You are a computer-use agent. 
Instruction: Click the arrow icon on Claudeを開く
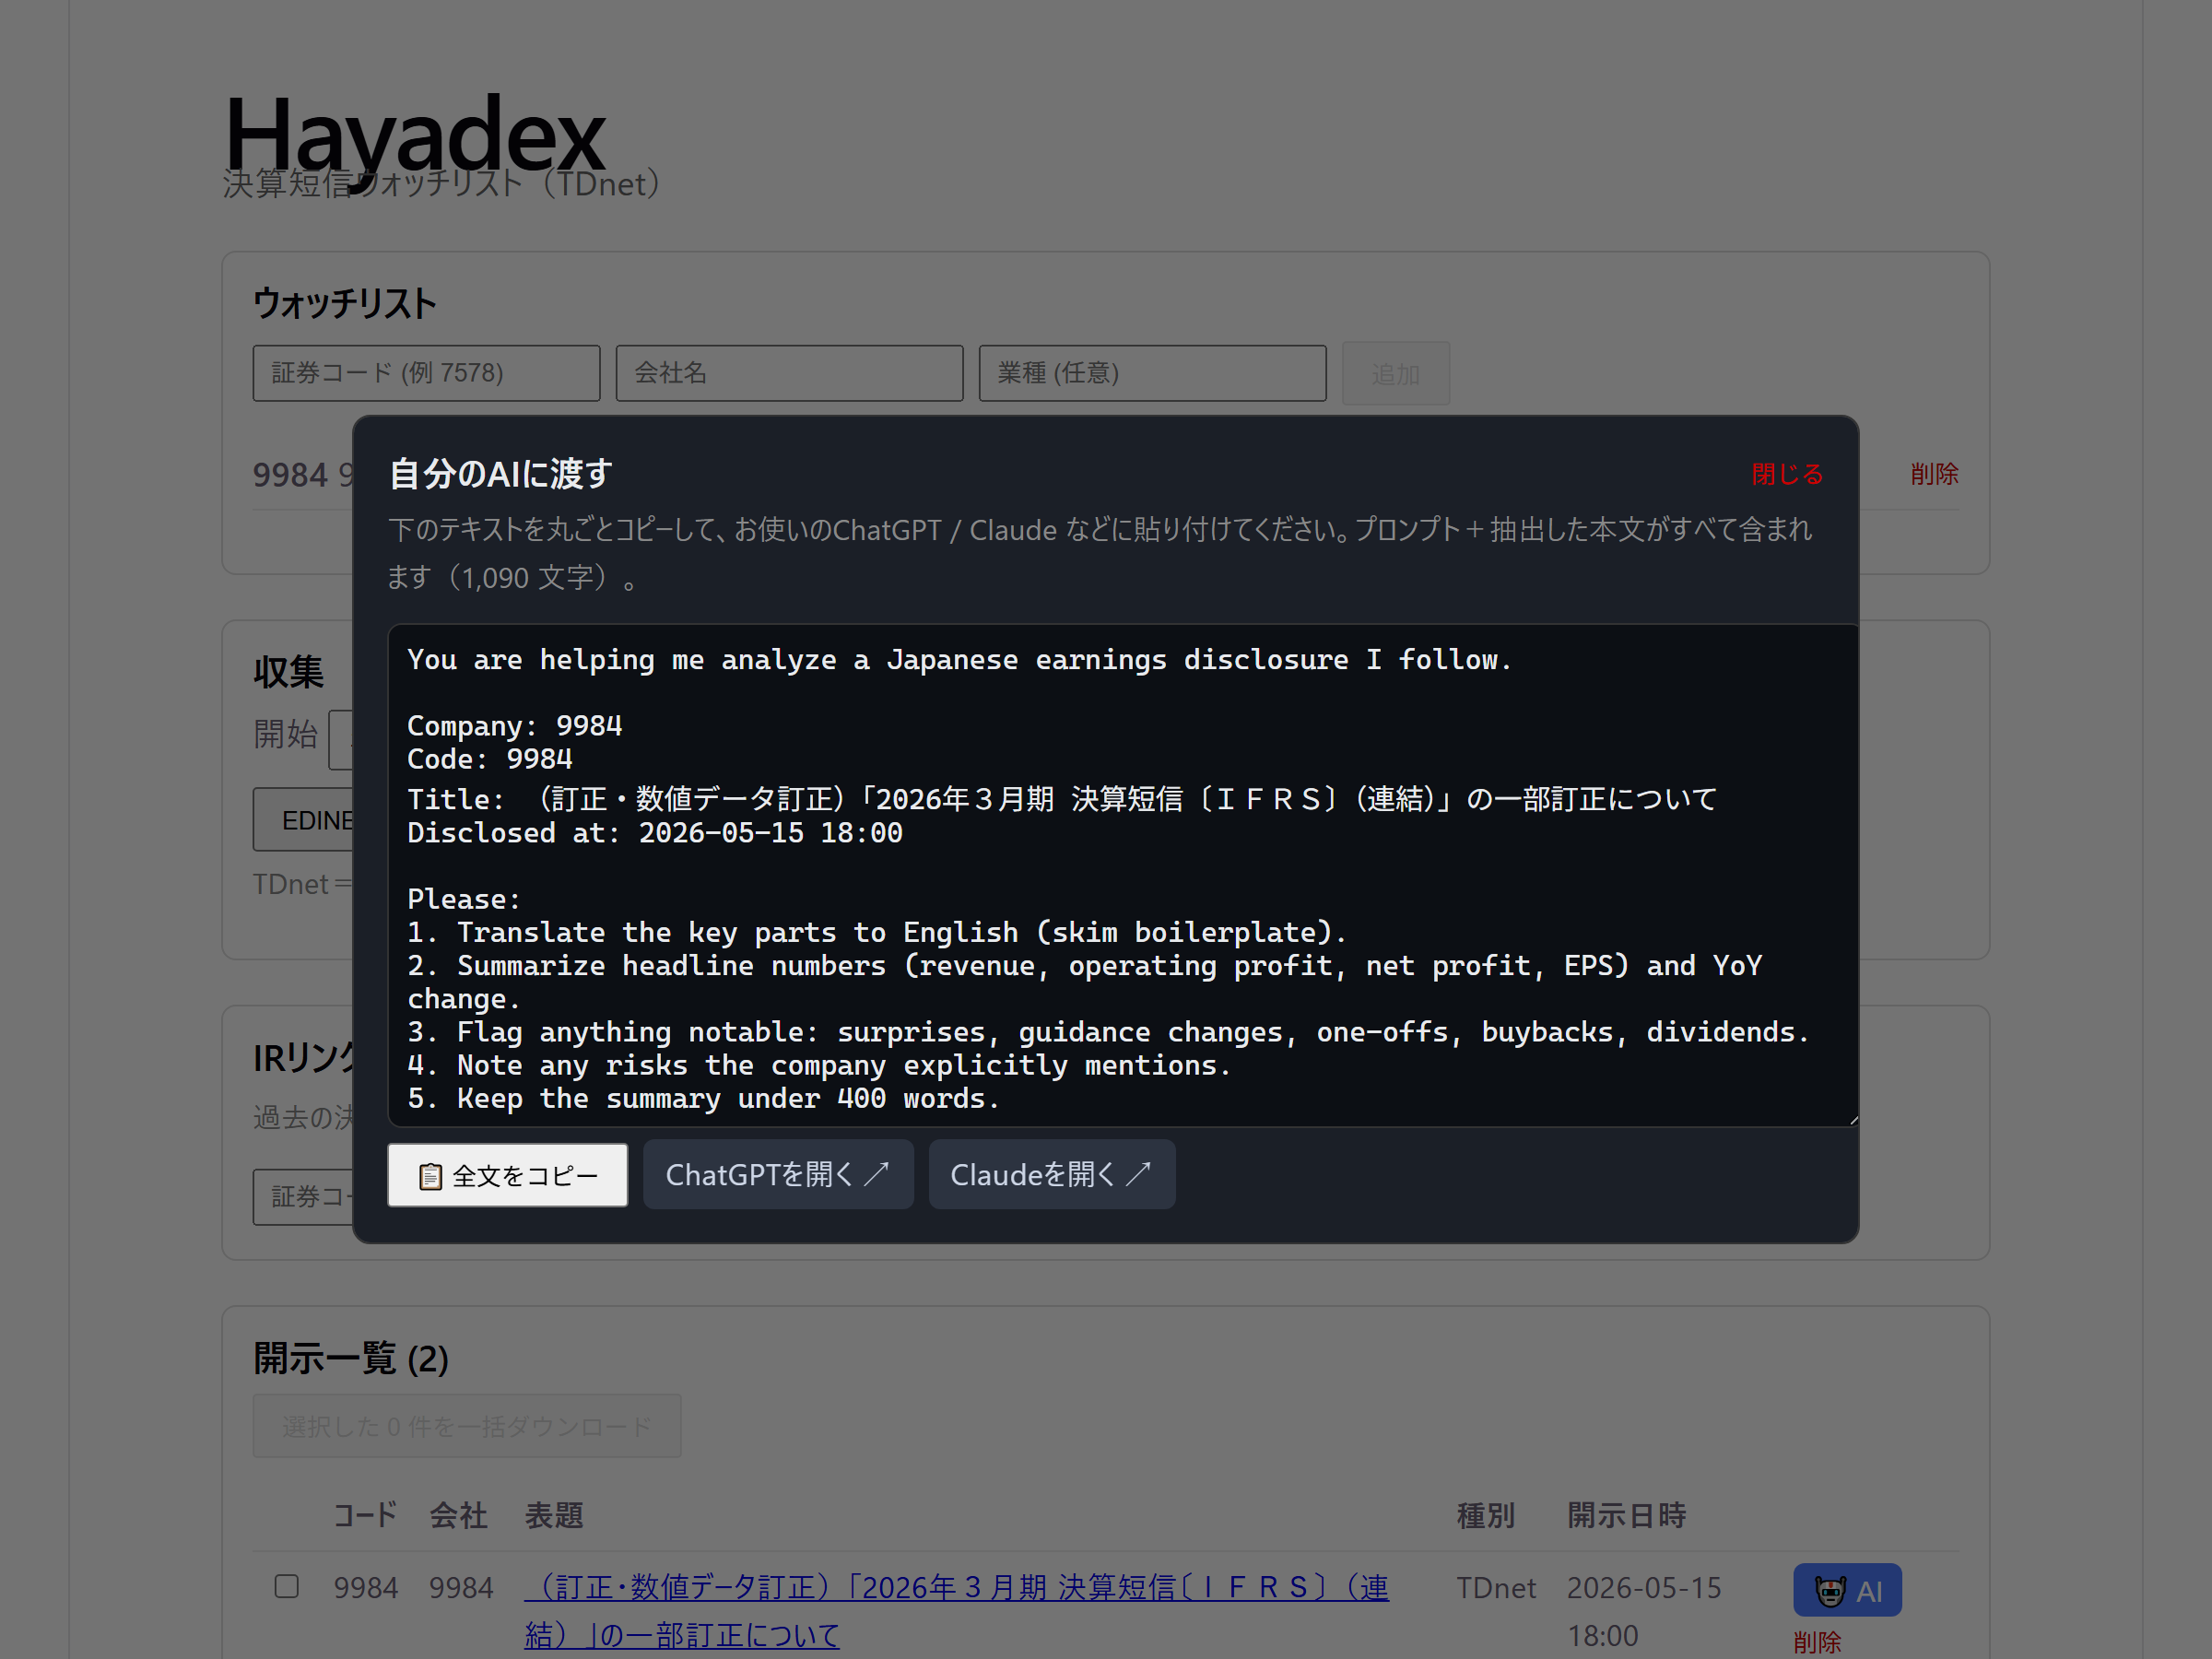(1139, 1174)
